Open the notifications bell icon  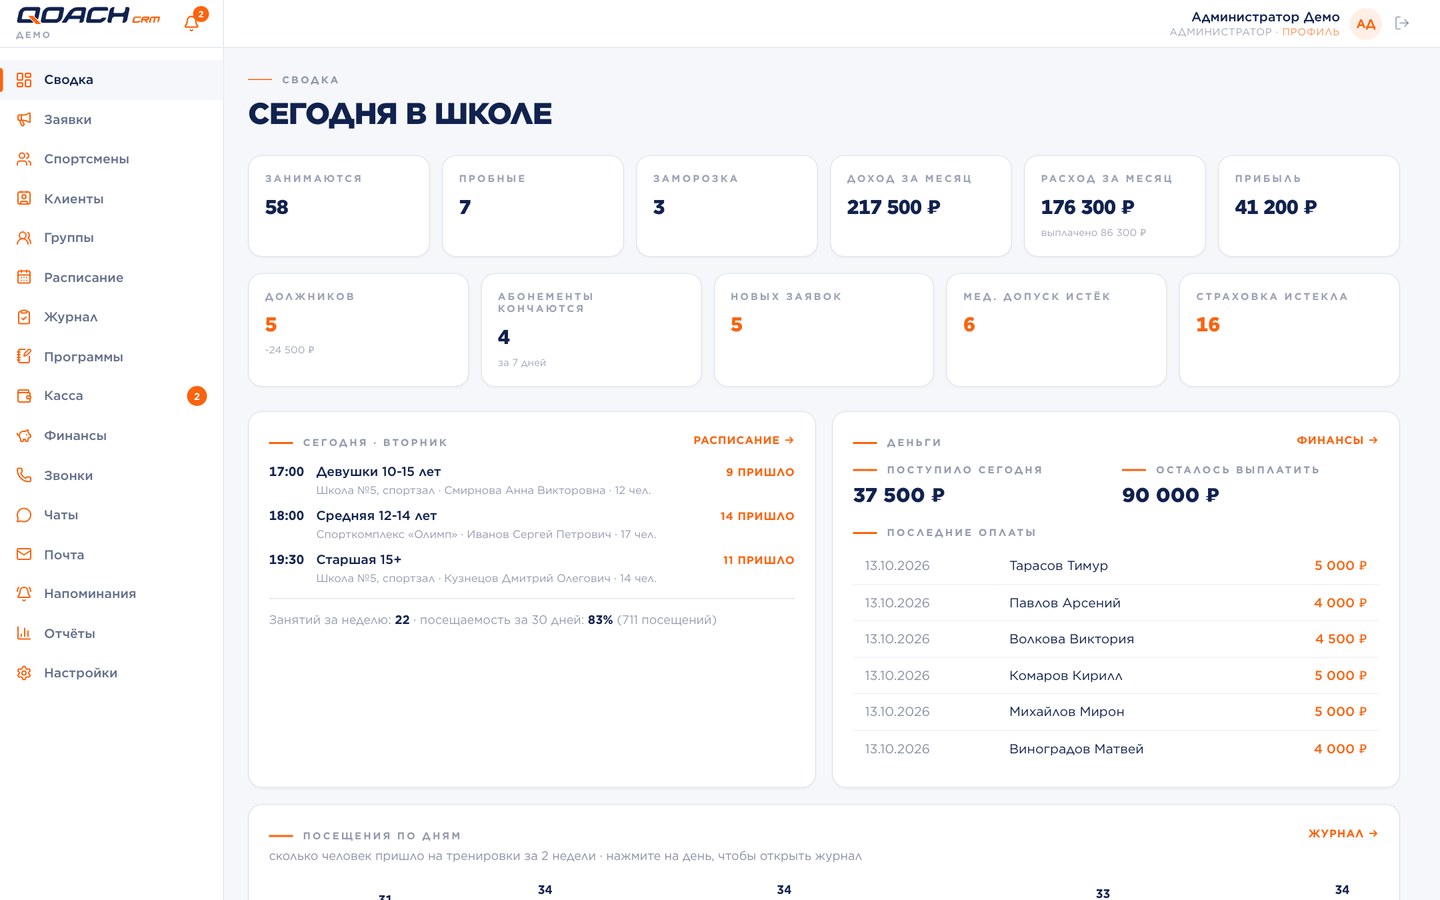[192, 23]
